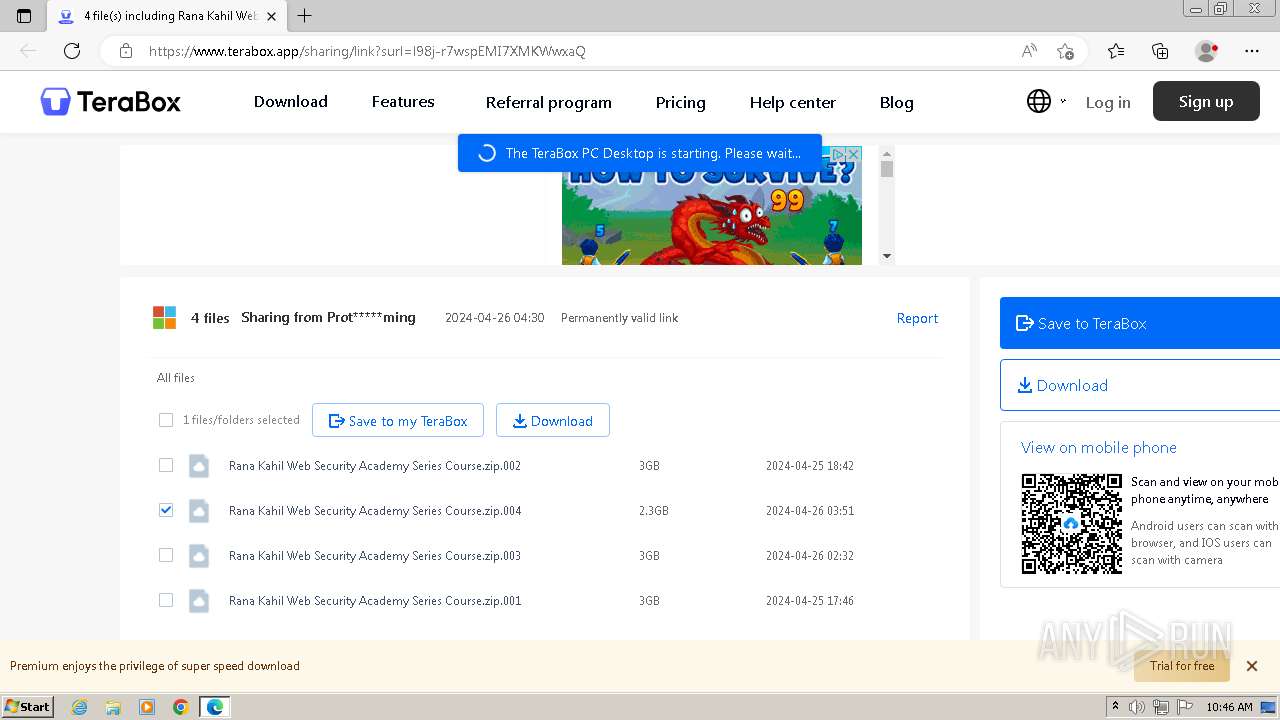Screen dimensions: 1280x720
Task: Open Rana Kahil Course.zip.002 file name
Action: pyautogui.click(x=375, y=466)
